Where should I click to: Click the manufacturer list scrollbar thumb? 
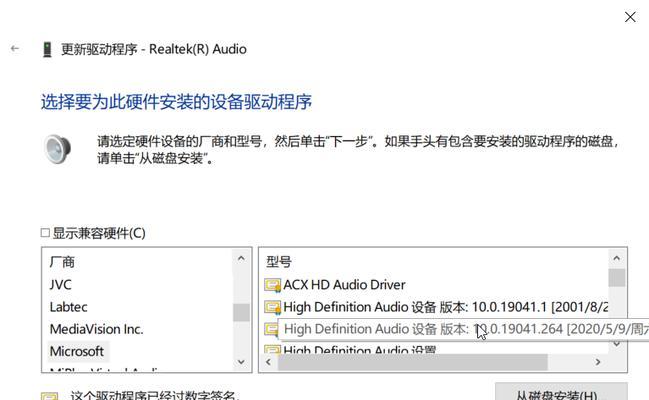(x=241, y=313)
